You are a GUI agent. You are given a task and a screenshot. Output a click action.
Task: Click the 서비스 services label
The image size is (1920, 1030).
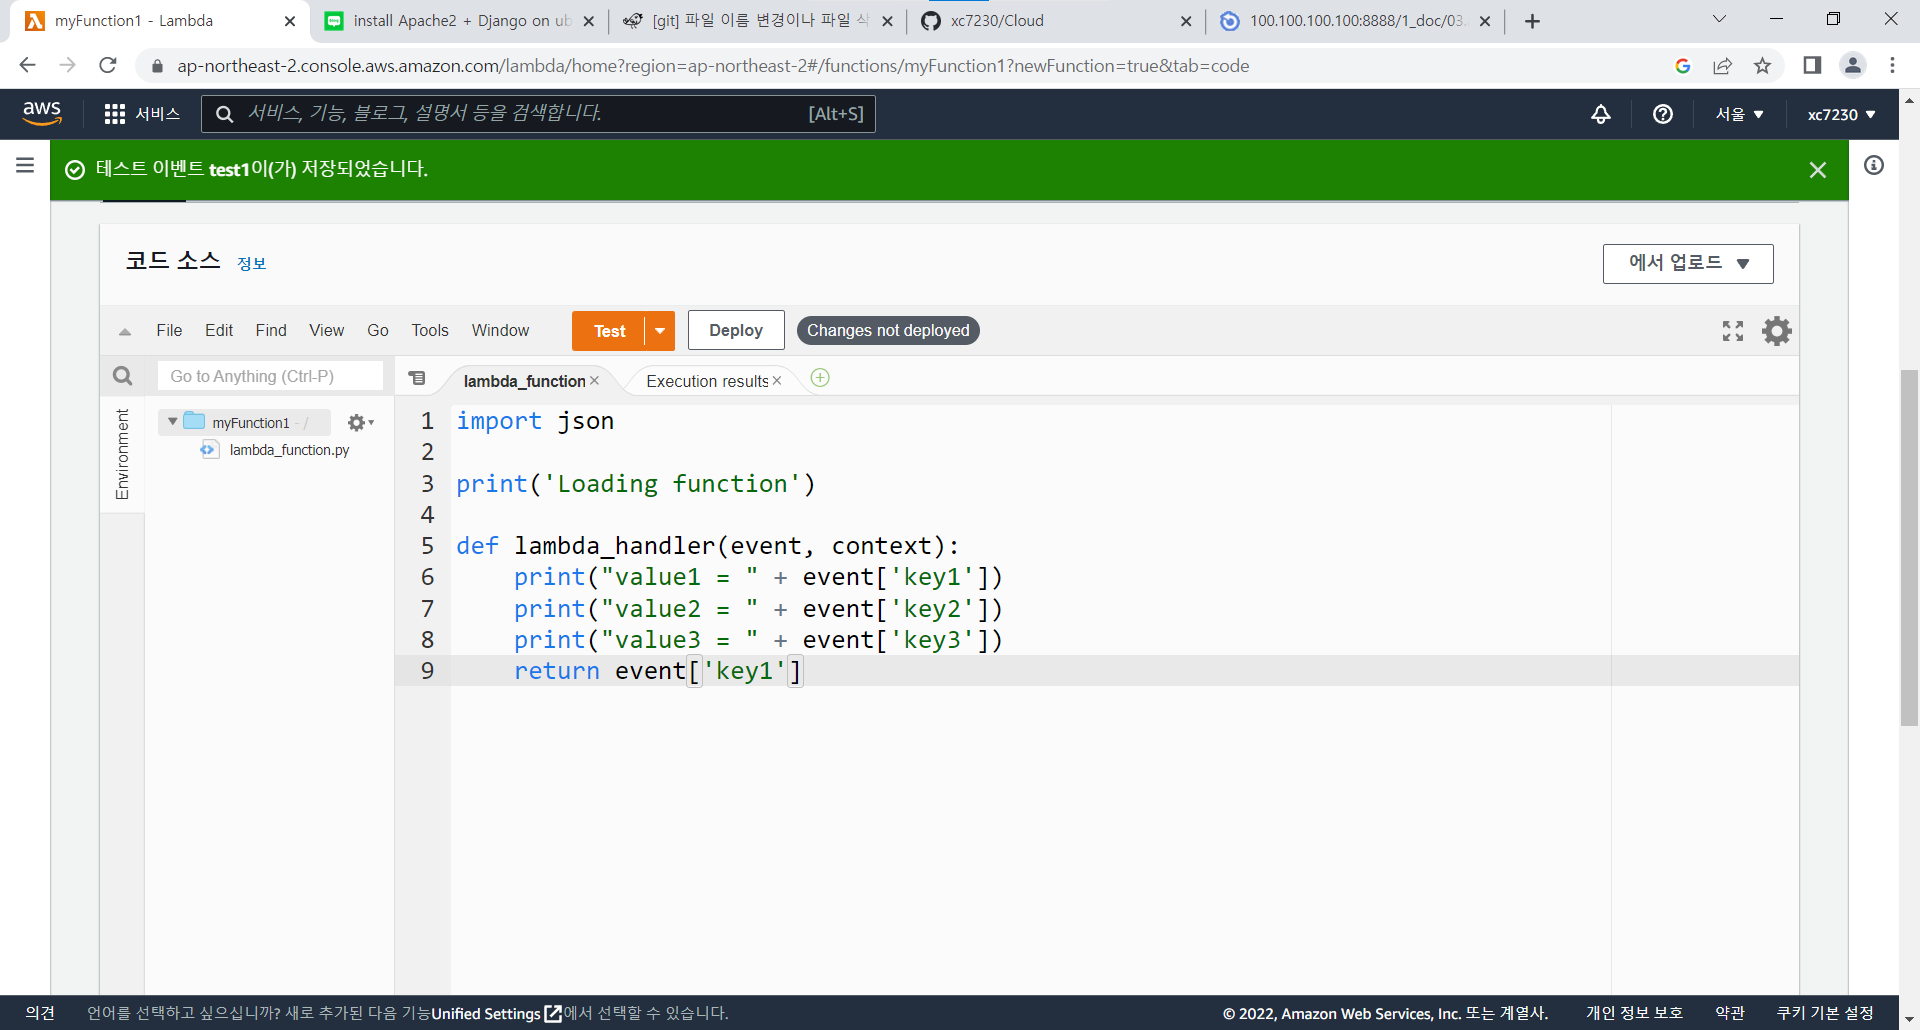[158, 114]
